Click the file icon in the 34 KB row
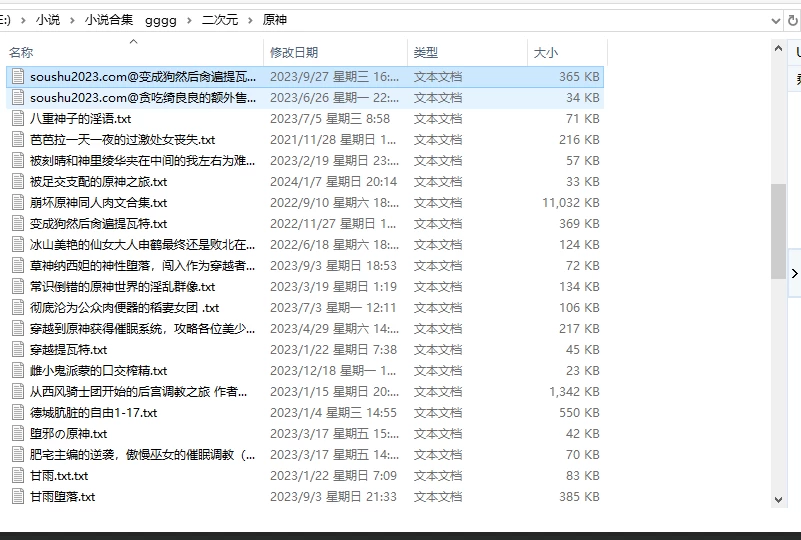Screen dimensions: 801x540 (18, 98)
